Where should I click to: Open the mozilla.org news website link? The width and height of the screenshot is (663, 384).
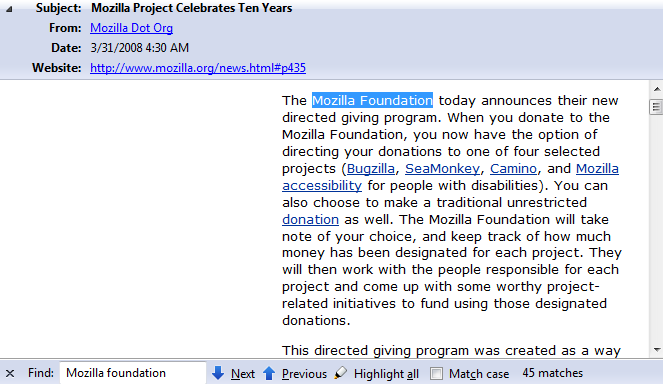pyautogui.click(x=198, y=68)
